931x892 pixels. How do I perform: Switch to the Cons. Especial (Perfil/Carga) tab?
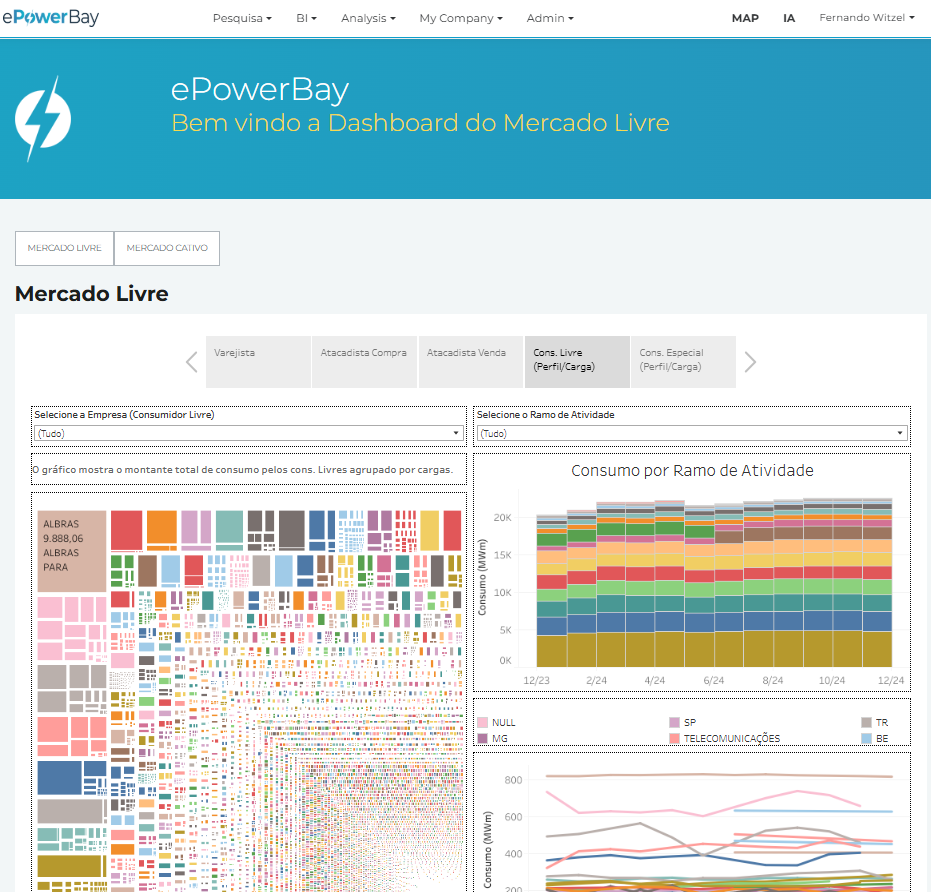(683, 361)
